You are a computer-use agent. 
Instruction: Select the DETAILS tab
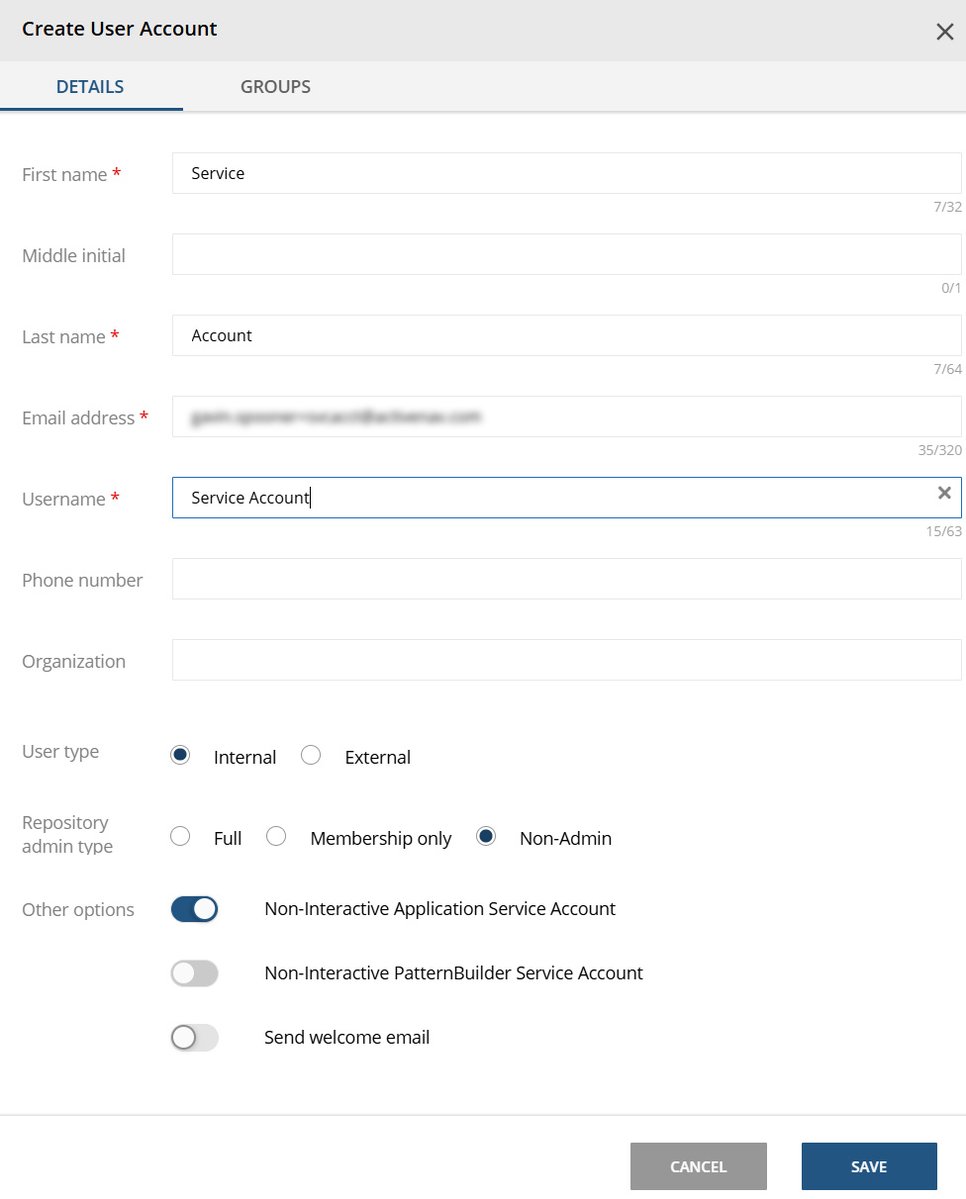coord(89,86)
